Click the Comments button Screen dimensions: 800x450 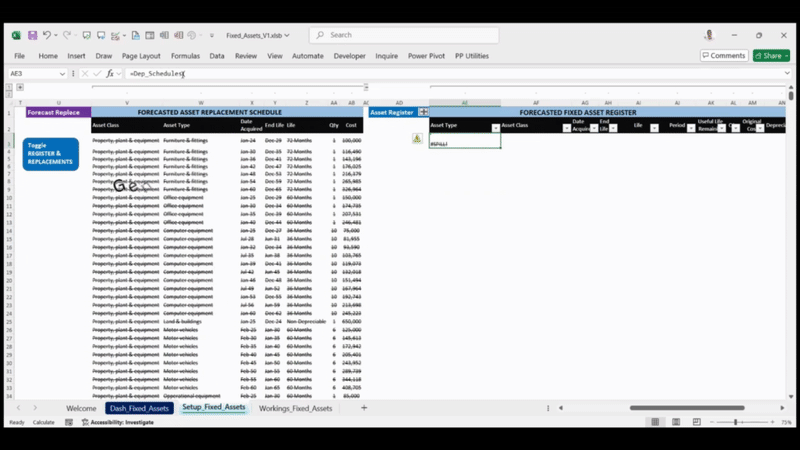click(x=723, y=56)
